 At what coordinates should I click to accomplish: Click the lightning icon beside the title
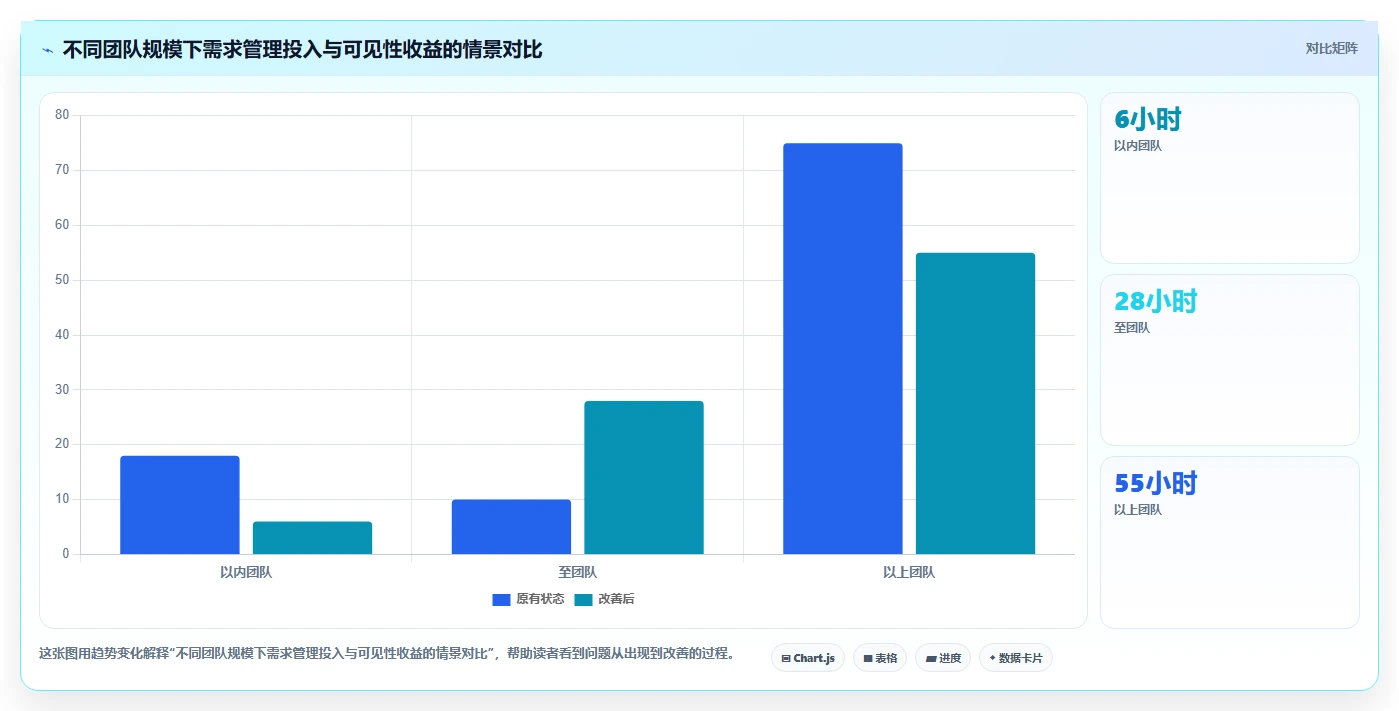(47, 49)
